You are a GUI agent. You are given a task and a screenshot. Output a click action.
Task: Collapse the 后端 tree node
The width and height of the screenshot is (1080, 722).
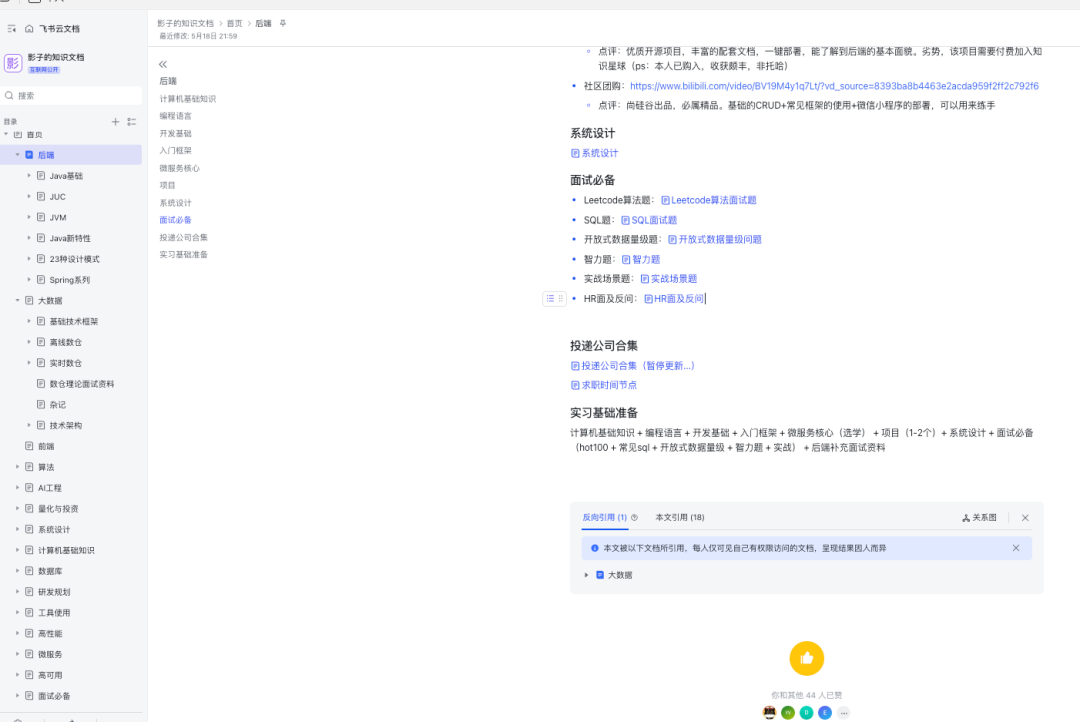18,155
